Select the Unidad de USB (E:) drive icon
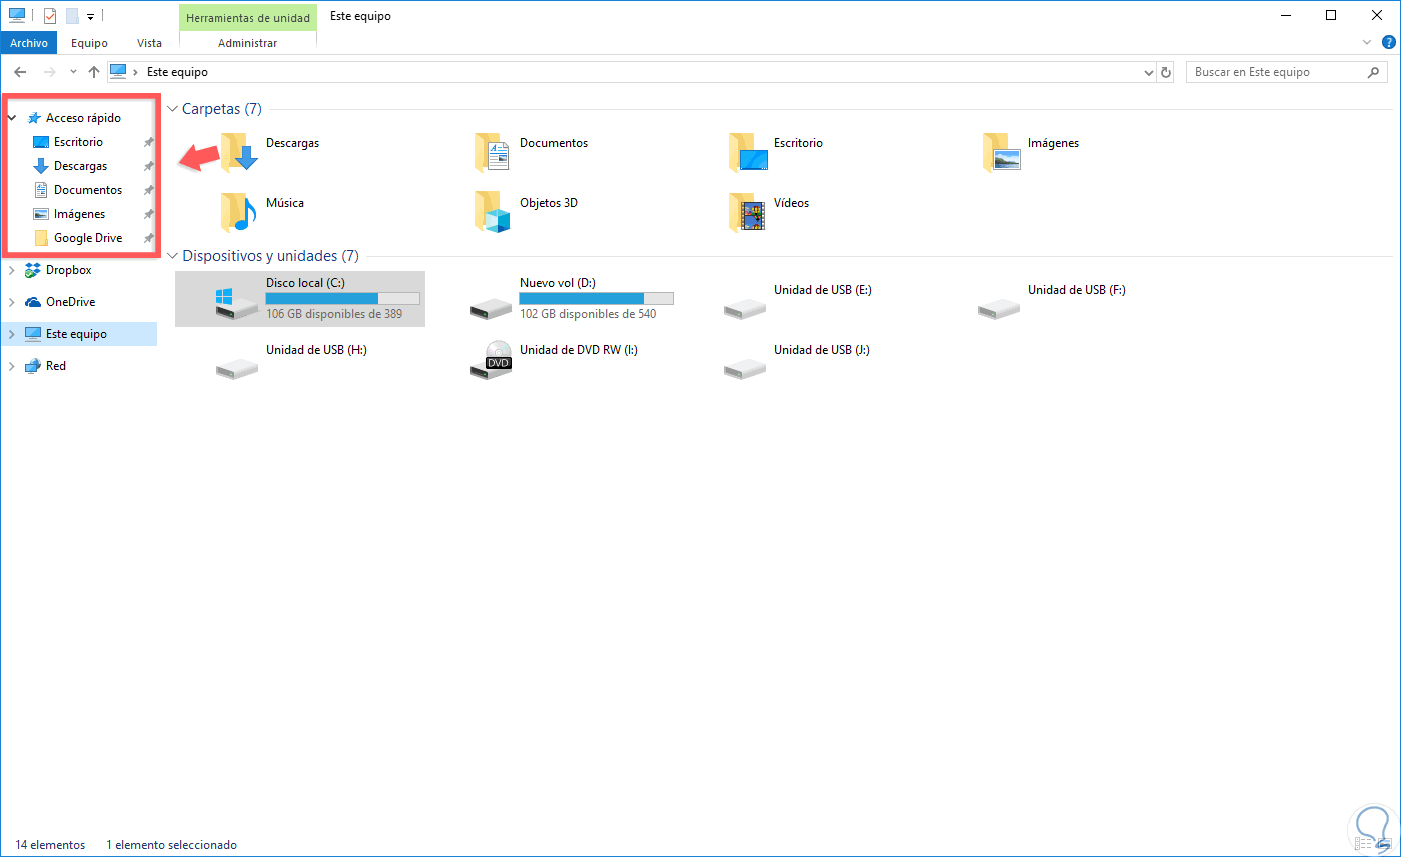Viewport: 1401px width, 857px height. pos(745,307)
